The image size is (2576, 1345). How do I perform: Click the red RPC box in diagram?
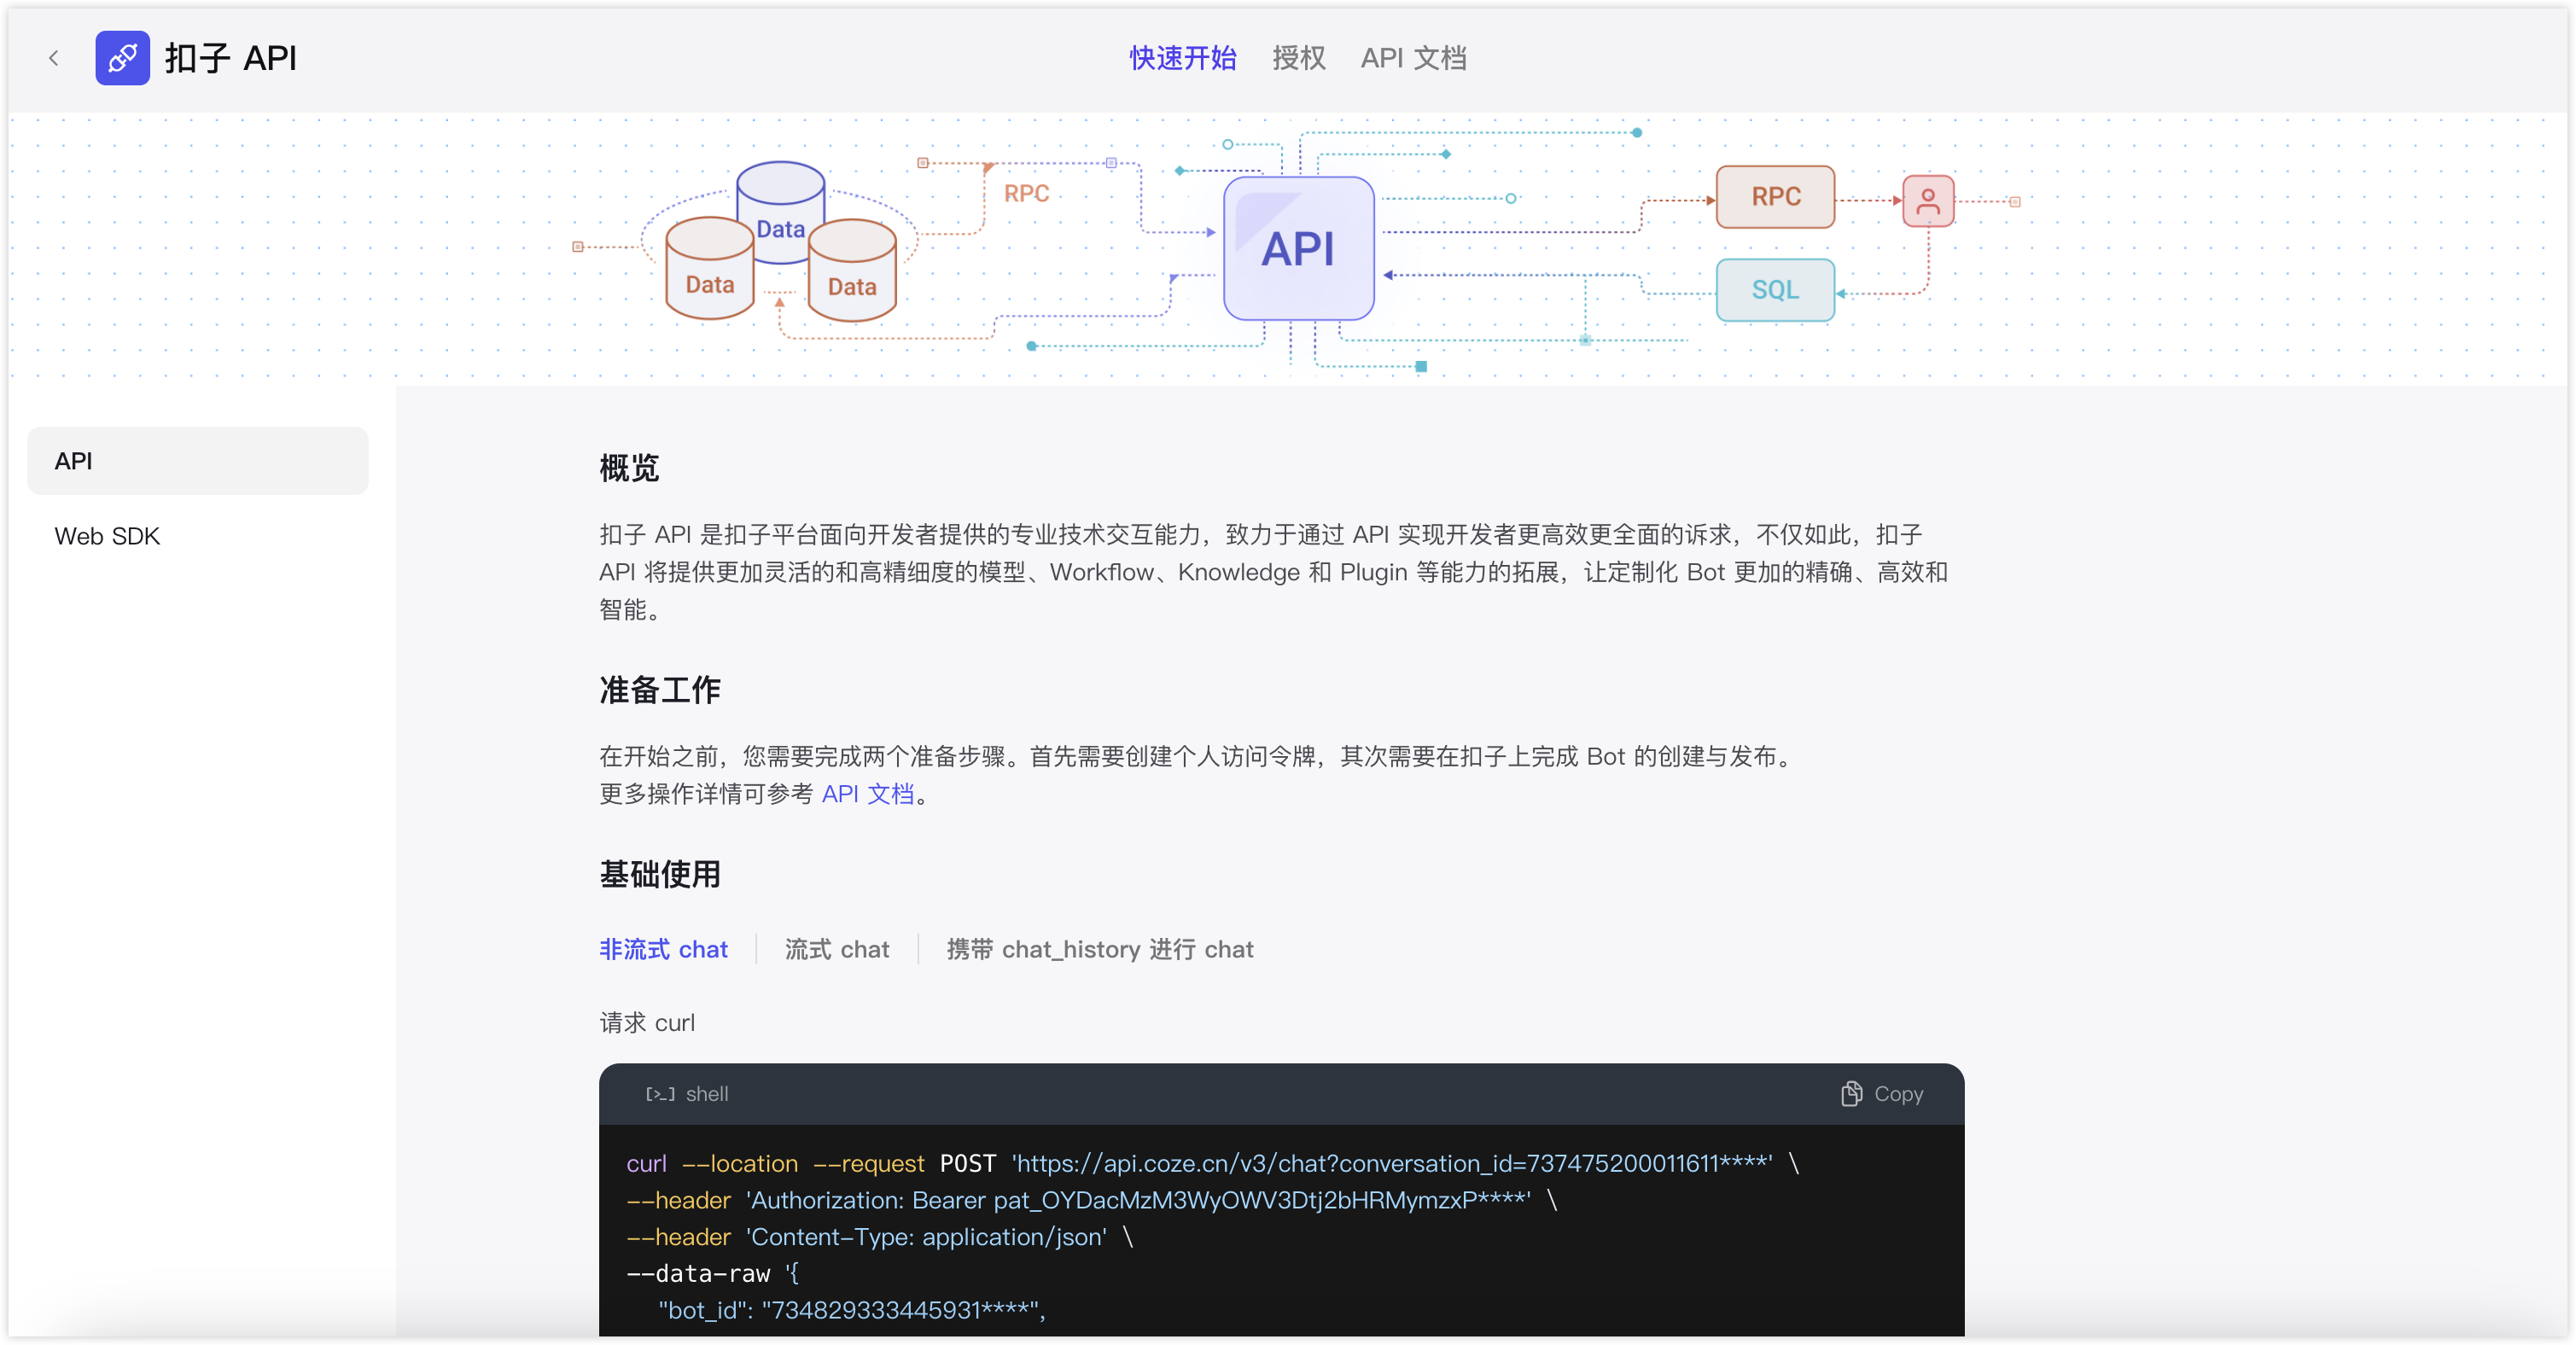click(x=1775, y=197)
